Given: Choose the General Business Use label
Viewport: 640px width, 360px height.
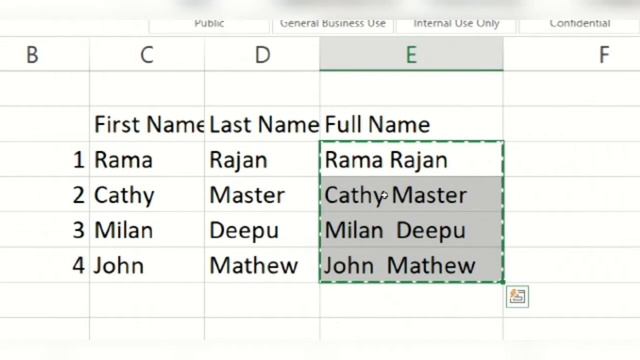Looking at the screenshot, I should point(333,24).
